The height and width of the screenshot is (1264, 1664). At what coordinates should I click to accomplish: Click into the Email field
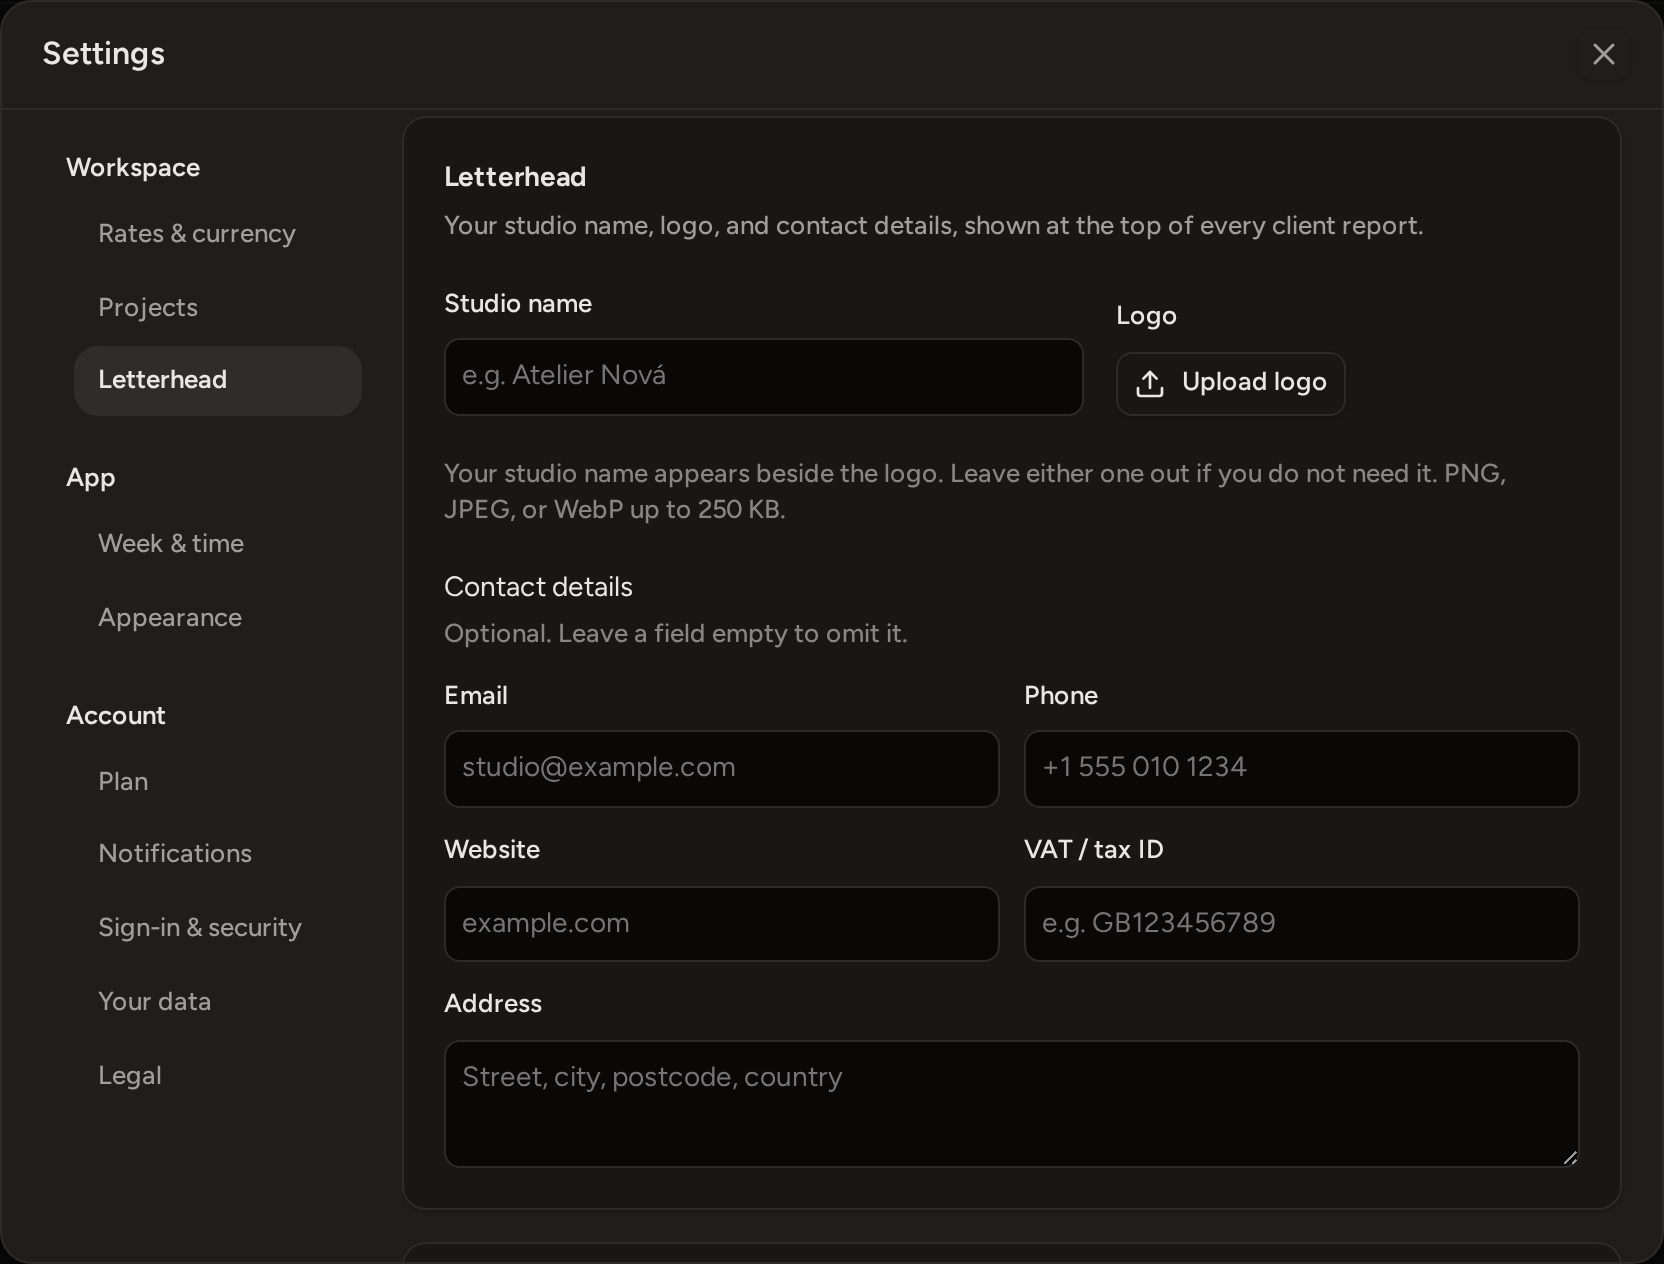tap(721, 769)
